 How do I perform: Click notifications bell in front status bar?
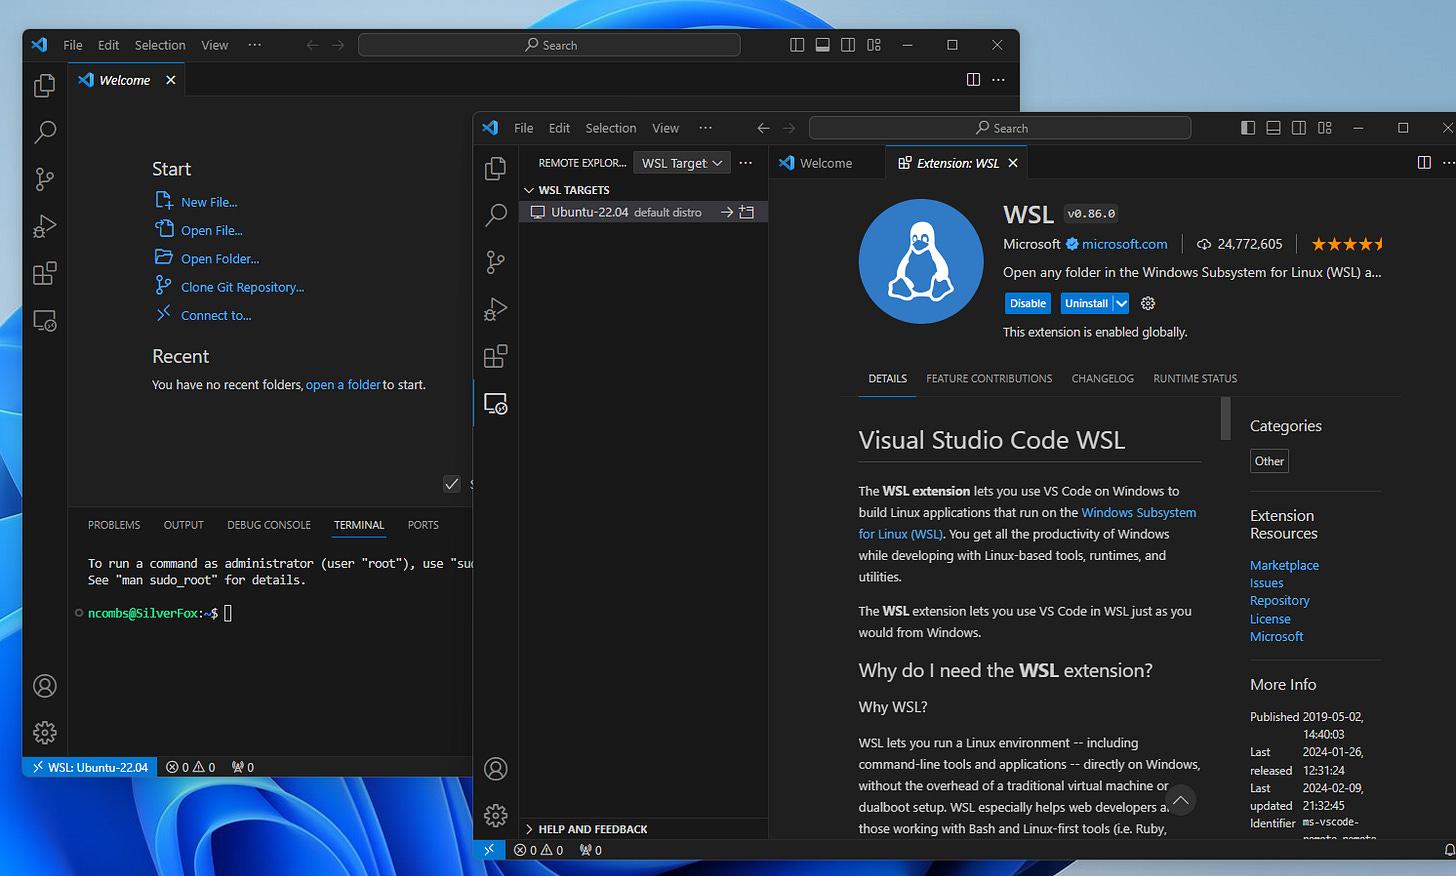pyautogui.click(x=1449, y=850)
